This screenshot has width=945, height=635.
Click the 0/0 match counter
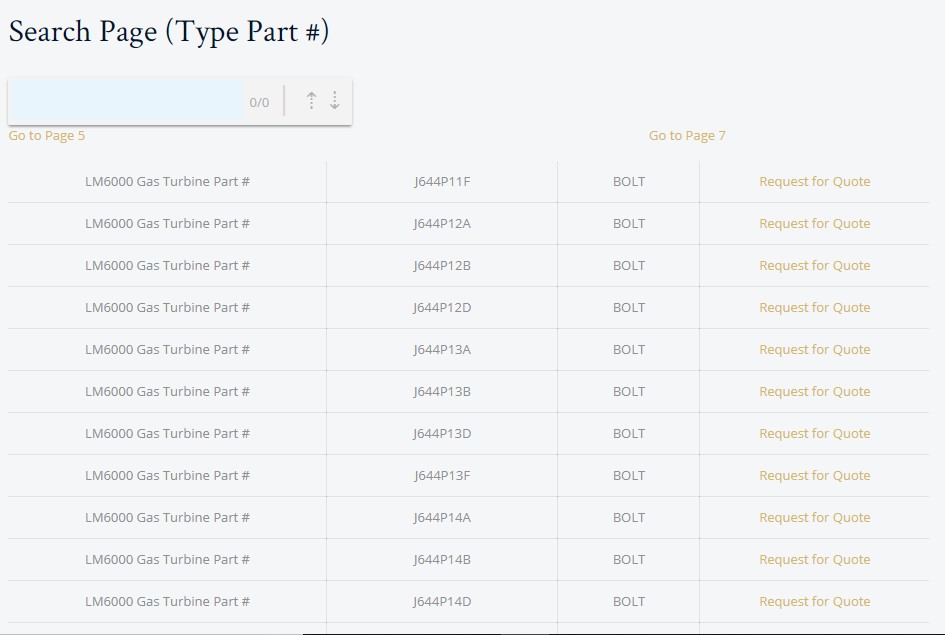coord(259,102)
